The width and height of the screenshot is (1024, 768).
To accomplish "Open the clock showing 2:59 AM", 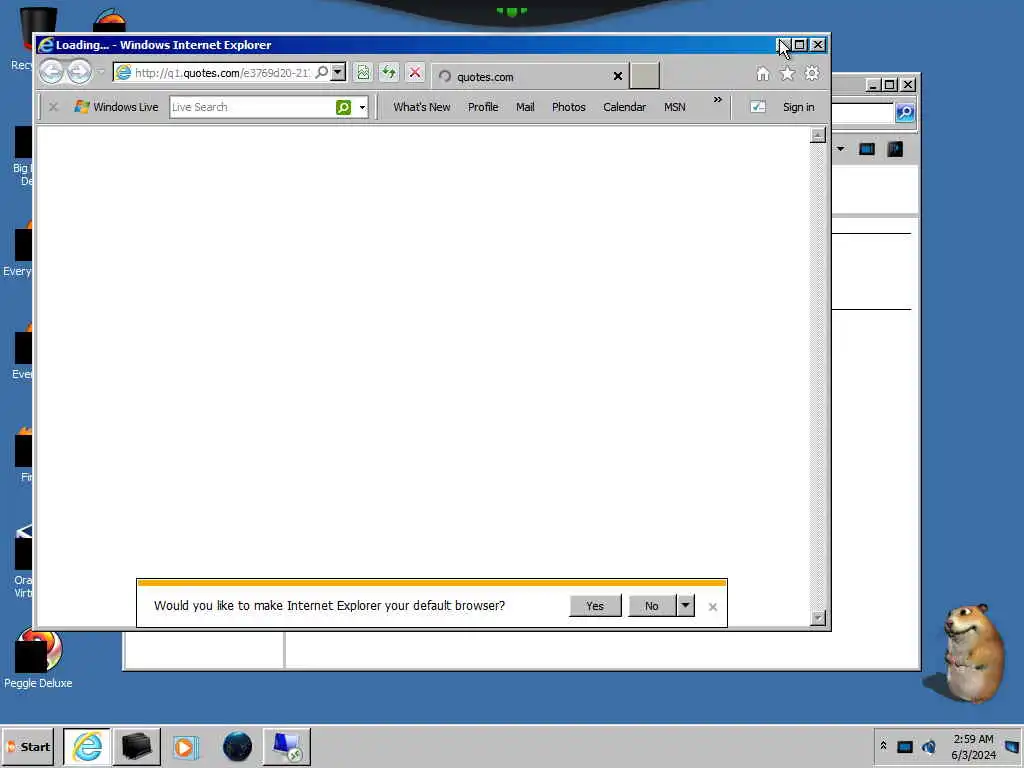I will (x=973, y=746).
